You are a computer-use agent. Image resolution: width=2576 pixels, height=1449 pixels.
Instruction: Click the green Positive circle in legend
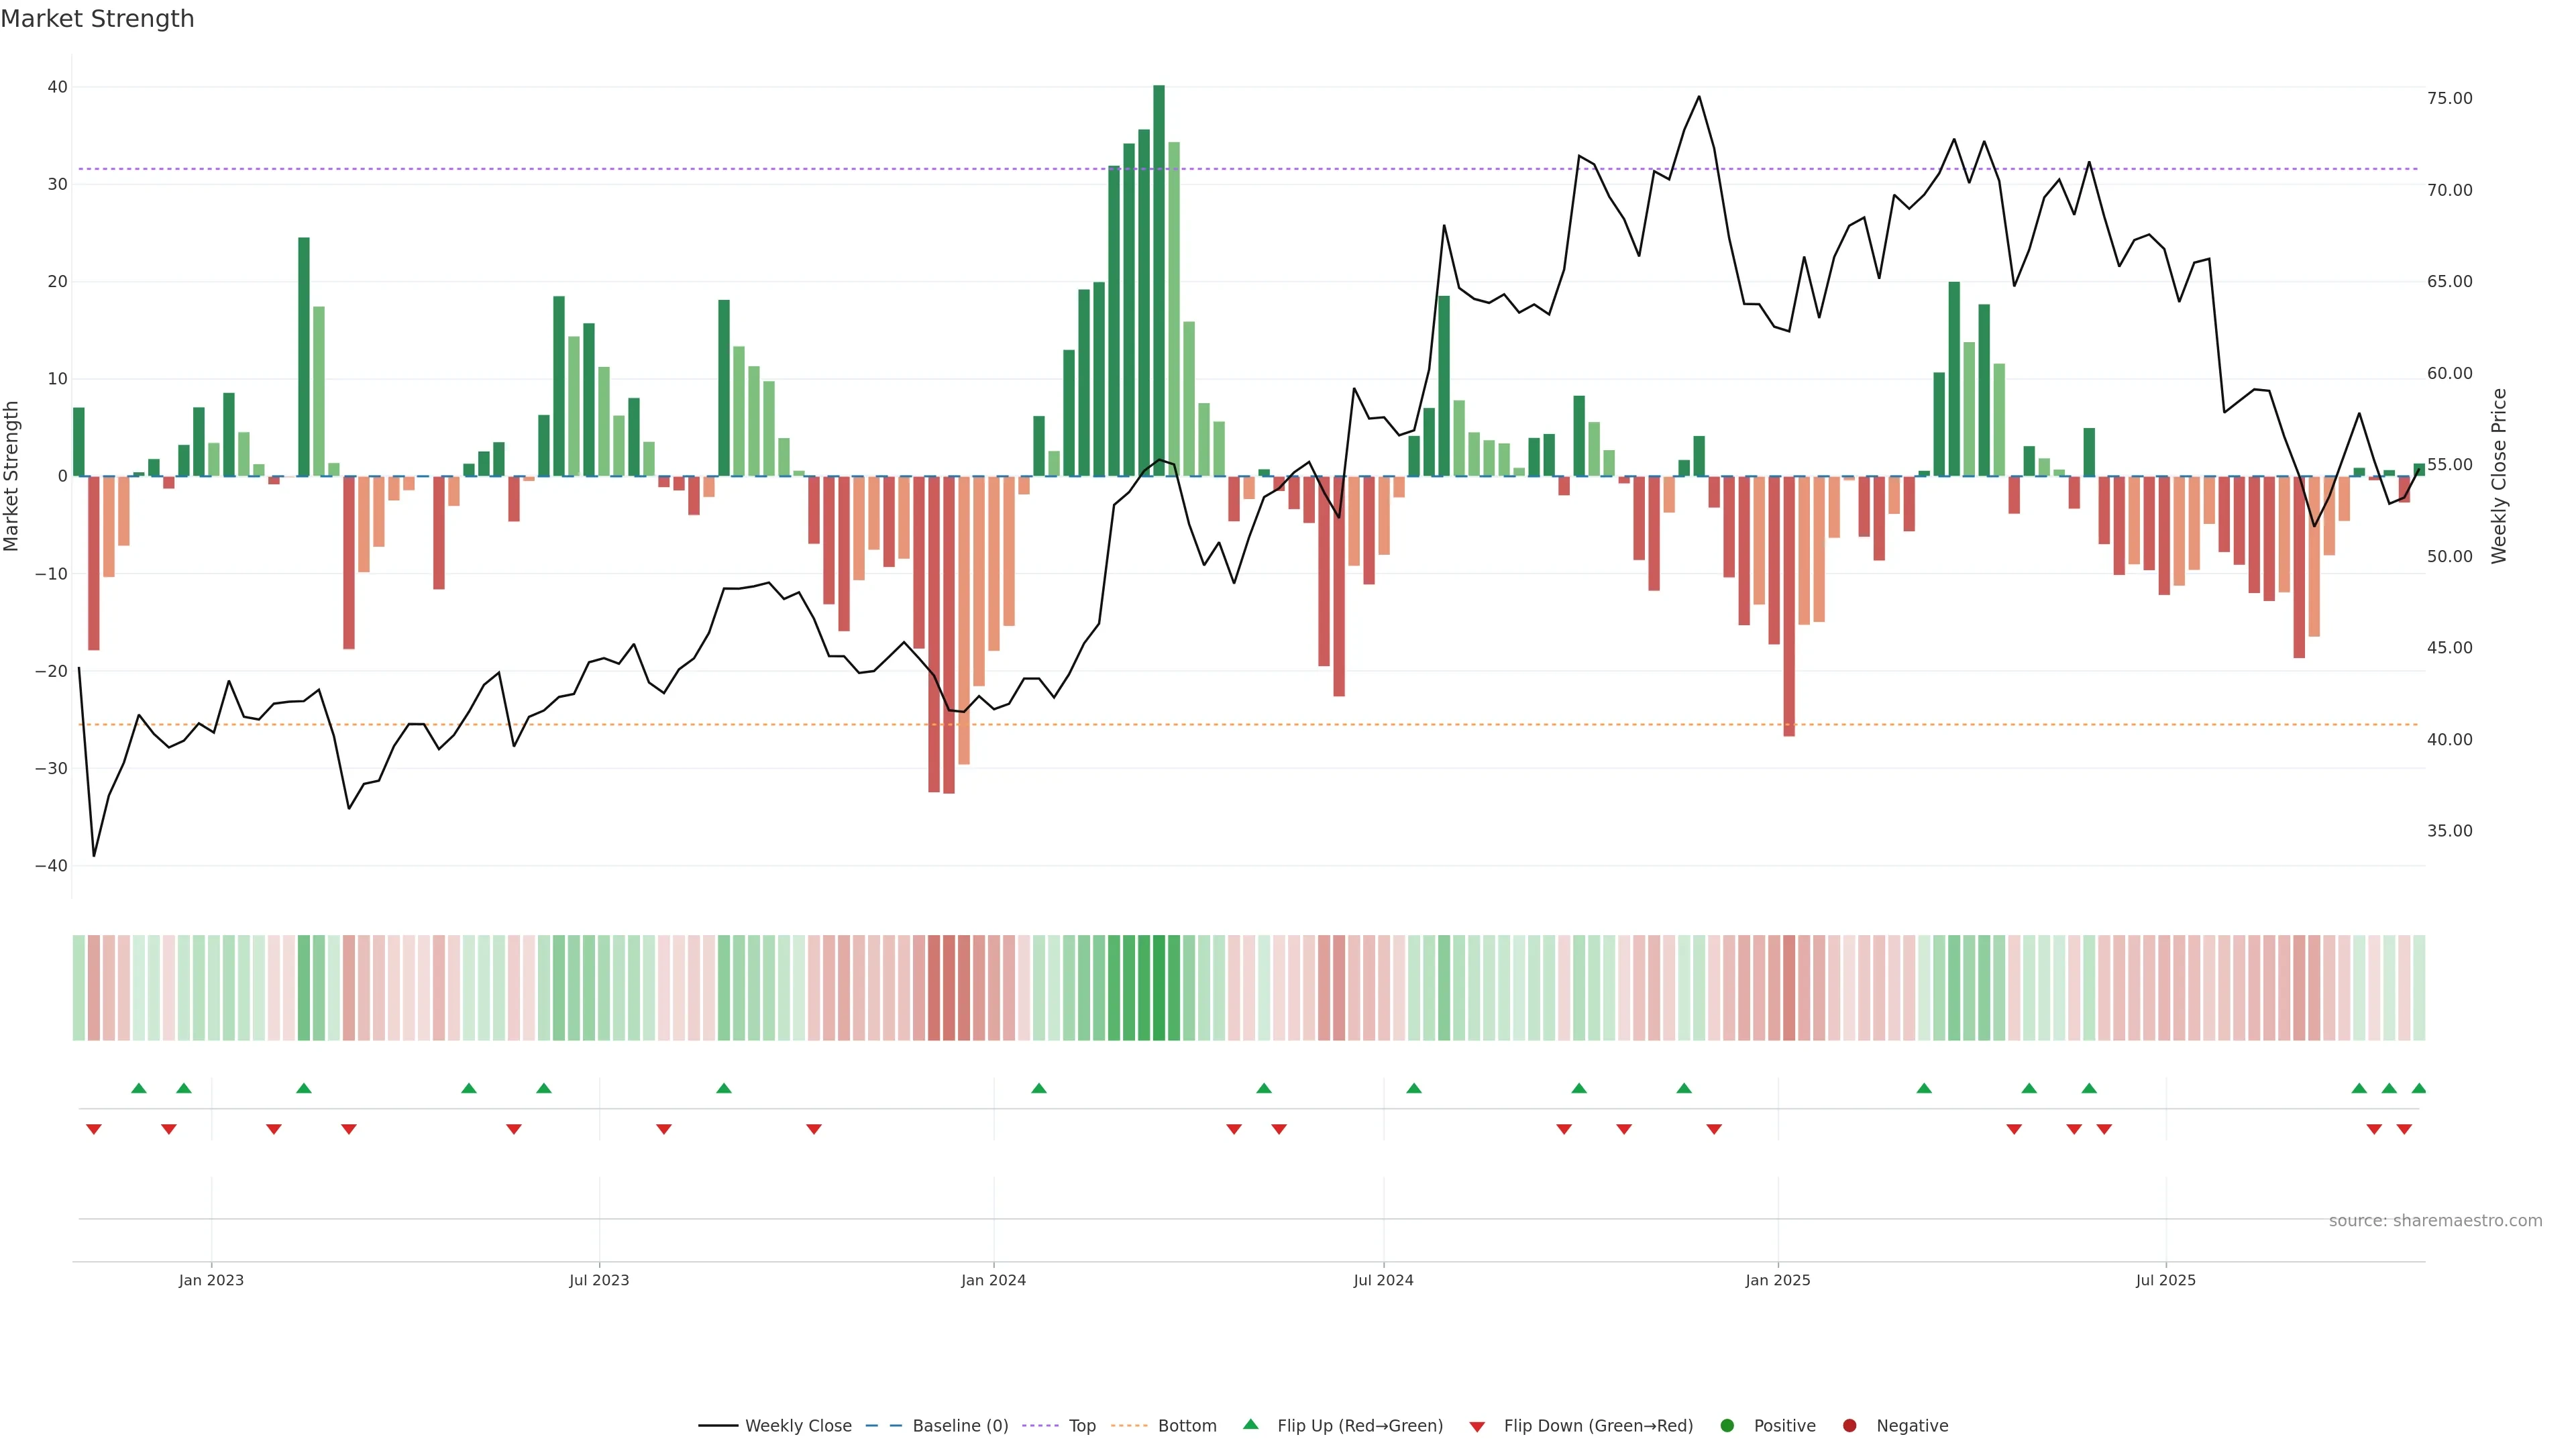click(1727, 1425)
